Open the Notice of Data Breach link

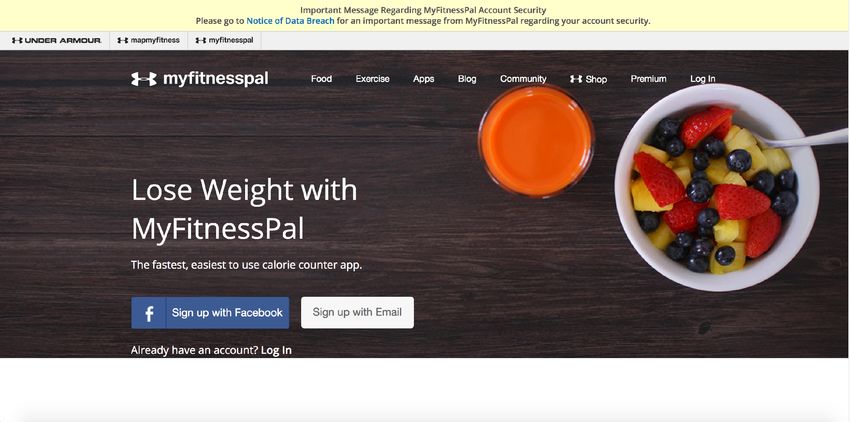290,21
